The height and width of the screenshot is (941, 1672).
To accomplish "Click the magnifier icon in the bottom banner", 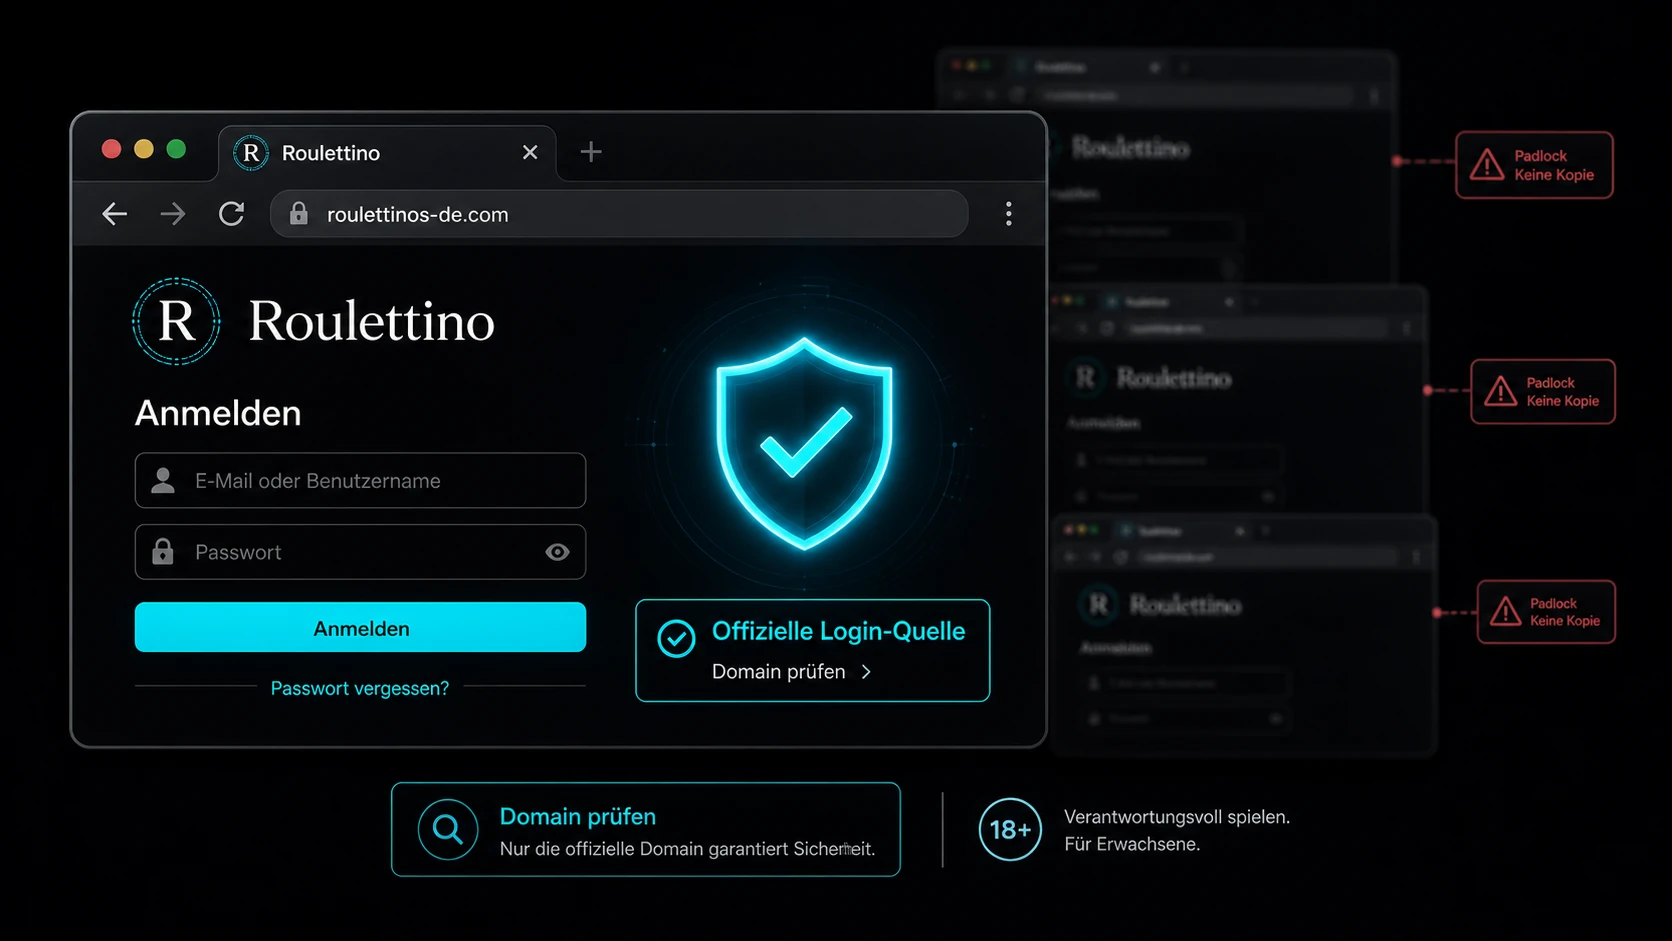I will (x=447, y=829).
